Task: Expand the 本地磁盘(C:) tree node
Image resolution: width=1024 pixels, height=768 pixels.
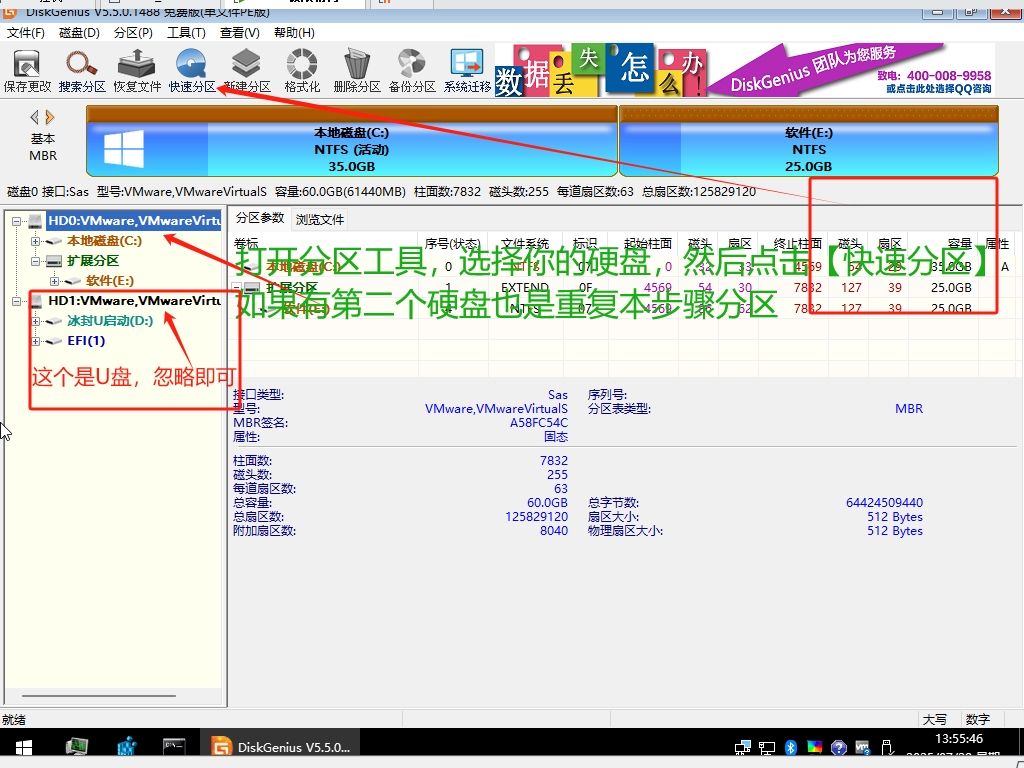Action: 36,241
